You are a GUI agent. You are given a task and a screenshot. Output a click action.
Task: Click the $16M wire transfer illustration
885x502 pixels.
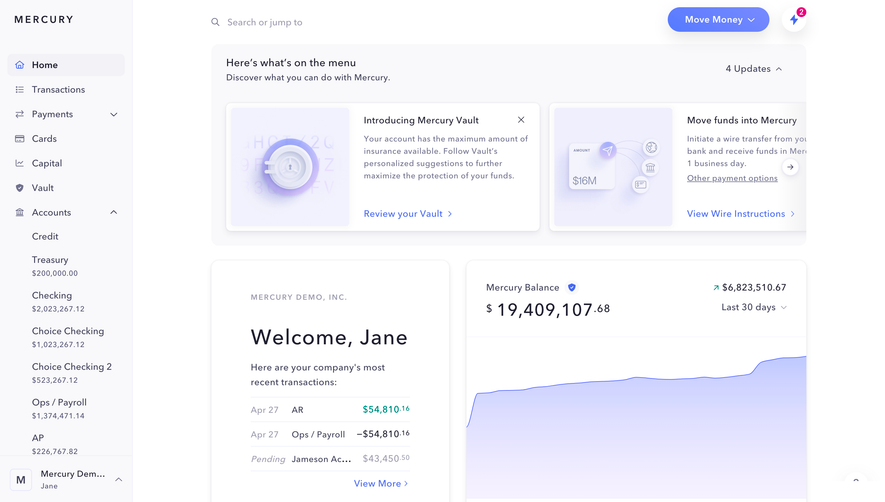[x=613, y=167]
